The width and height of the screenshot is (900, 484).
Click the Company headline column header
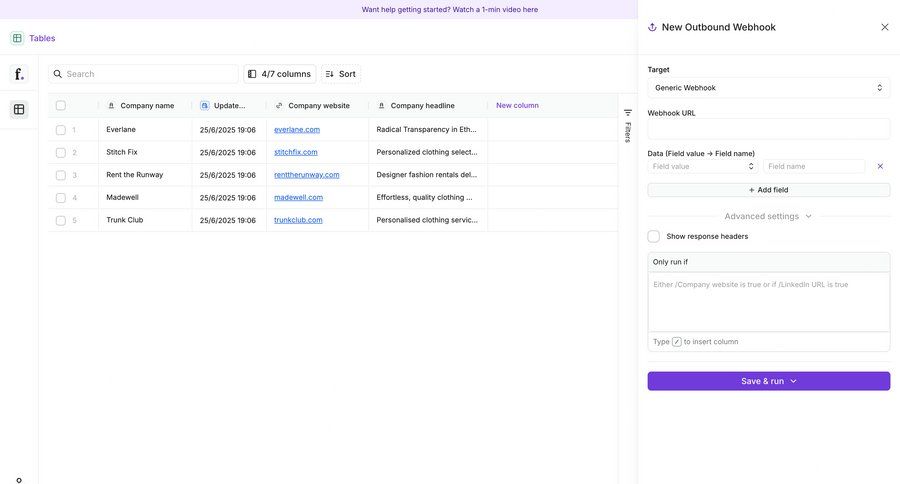click(x=428, y=106)
